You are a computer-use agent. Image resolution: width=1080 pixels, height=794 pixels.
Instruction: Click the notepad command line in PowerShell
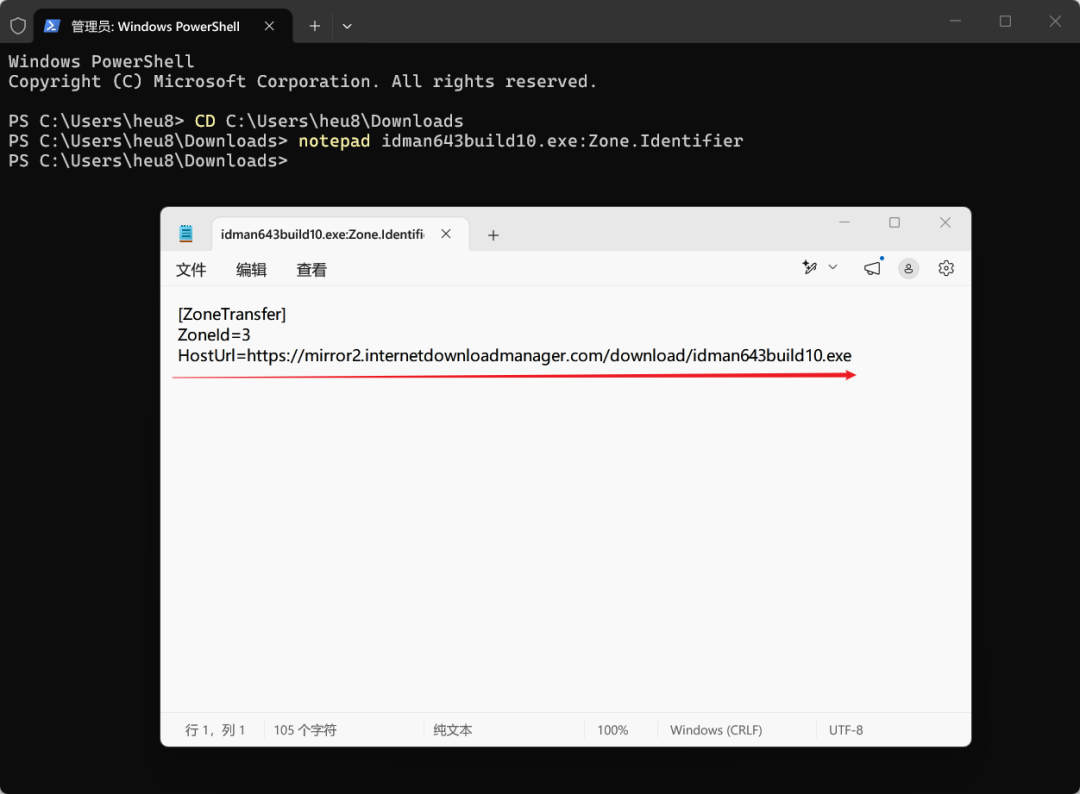[375, 141]
